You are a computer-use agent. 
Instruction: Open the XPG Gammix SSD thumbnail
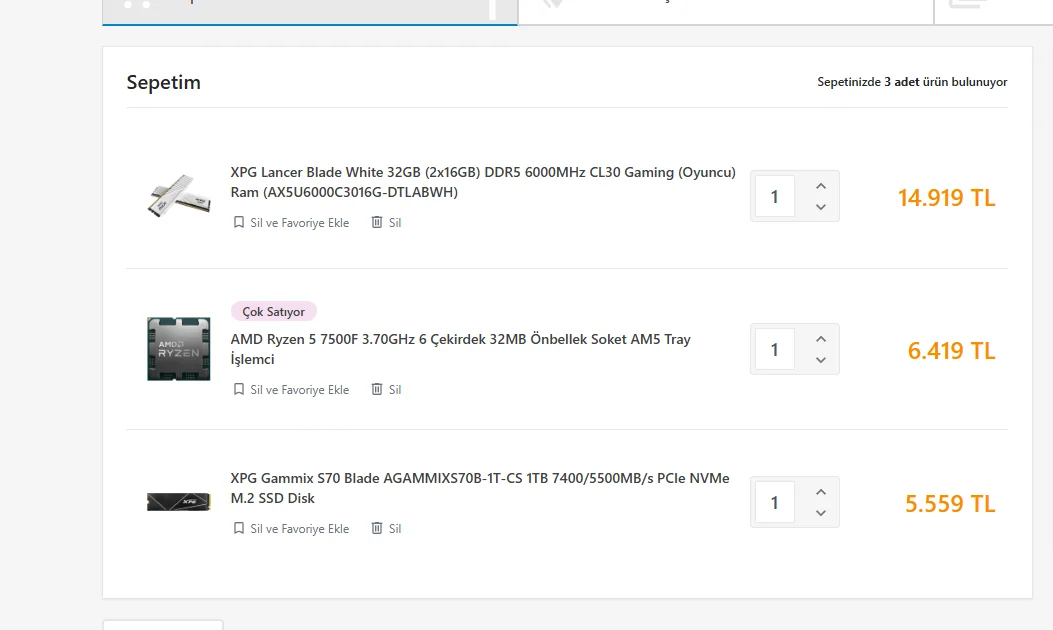click(179, 502)
